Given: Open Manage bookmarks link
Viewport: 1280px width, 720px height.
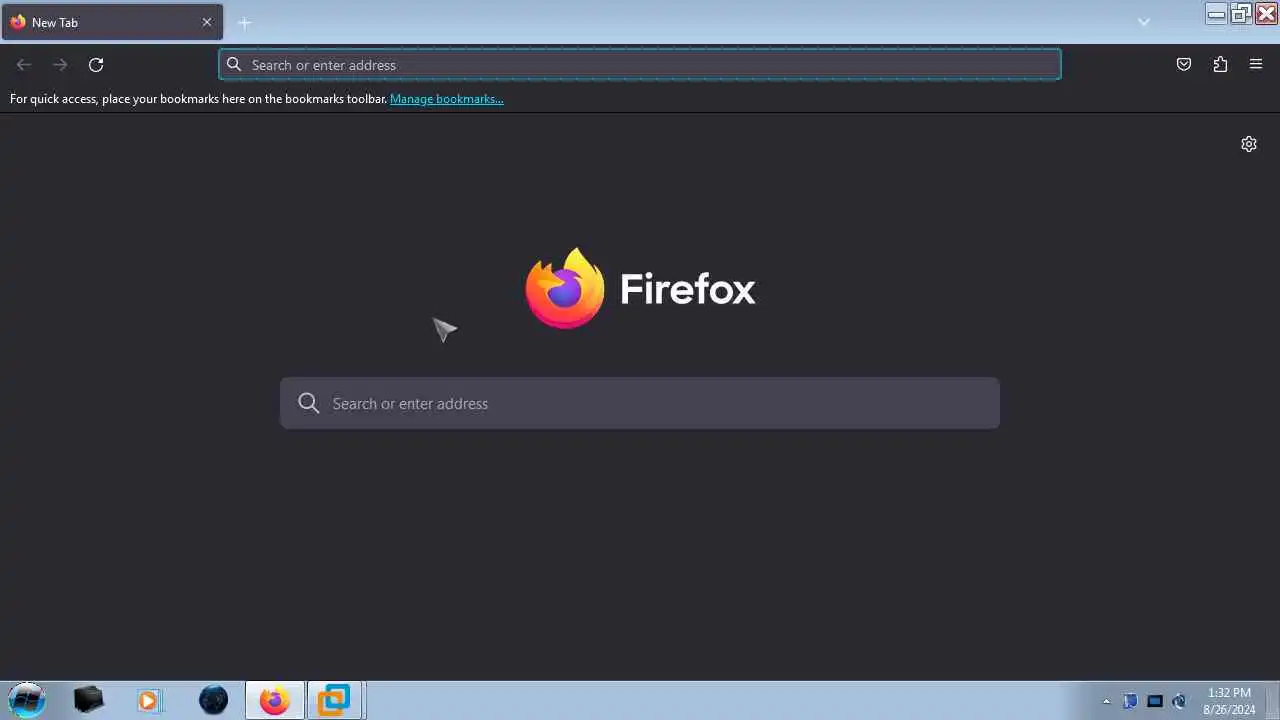Looking at the screenshot, I should (x=447, y=99).
